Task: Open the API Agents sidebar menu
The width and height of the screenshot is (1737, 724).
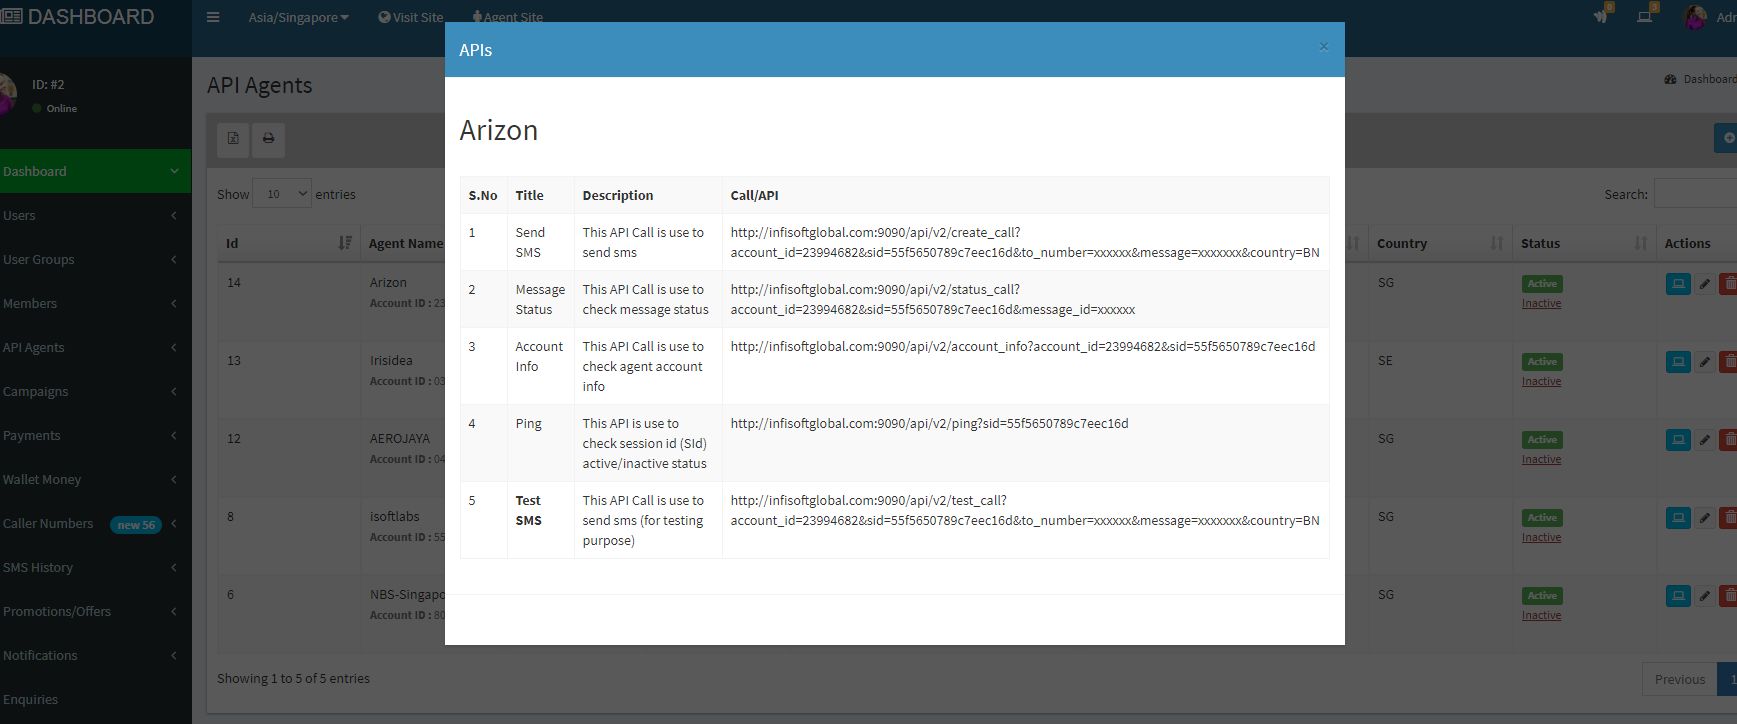Action: point(90,347)
